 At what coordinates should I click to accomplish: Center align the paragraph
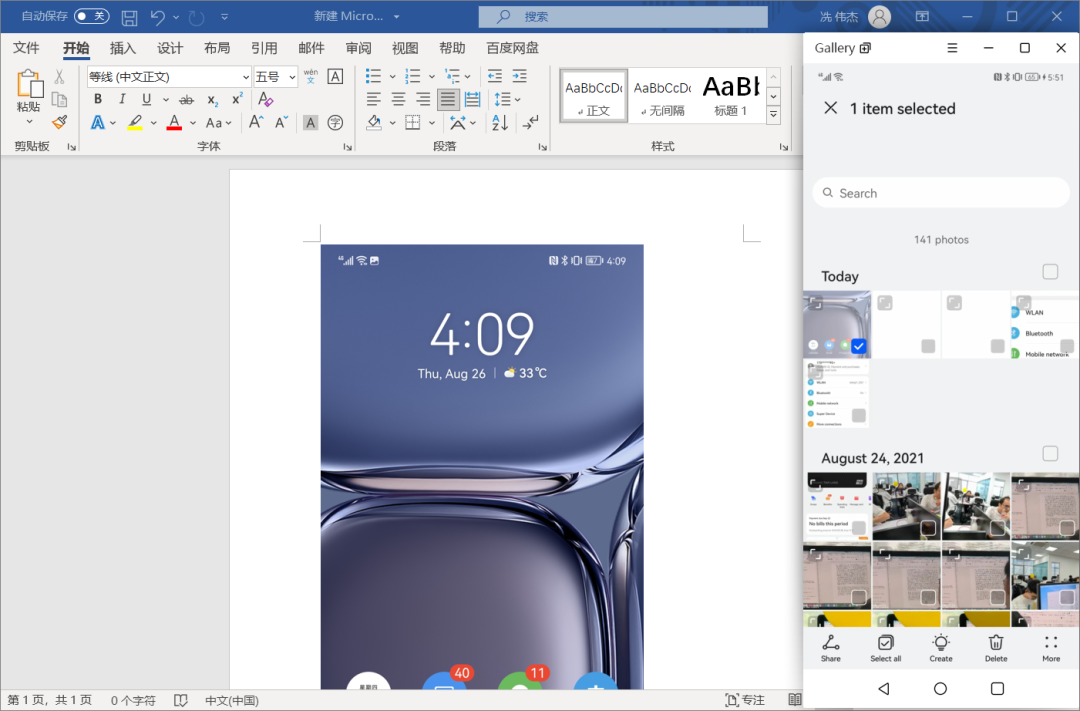click(x=398, y=99)
